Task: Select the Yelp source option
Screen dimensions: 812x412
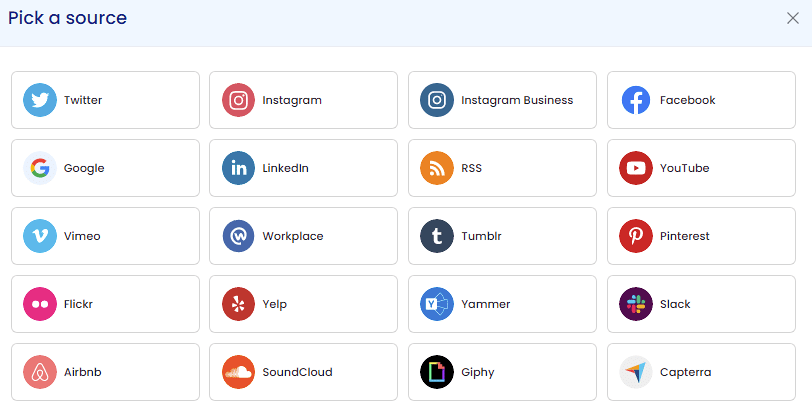Action: 303,304
